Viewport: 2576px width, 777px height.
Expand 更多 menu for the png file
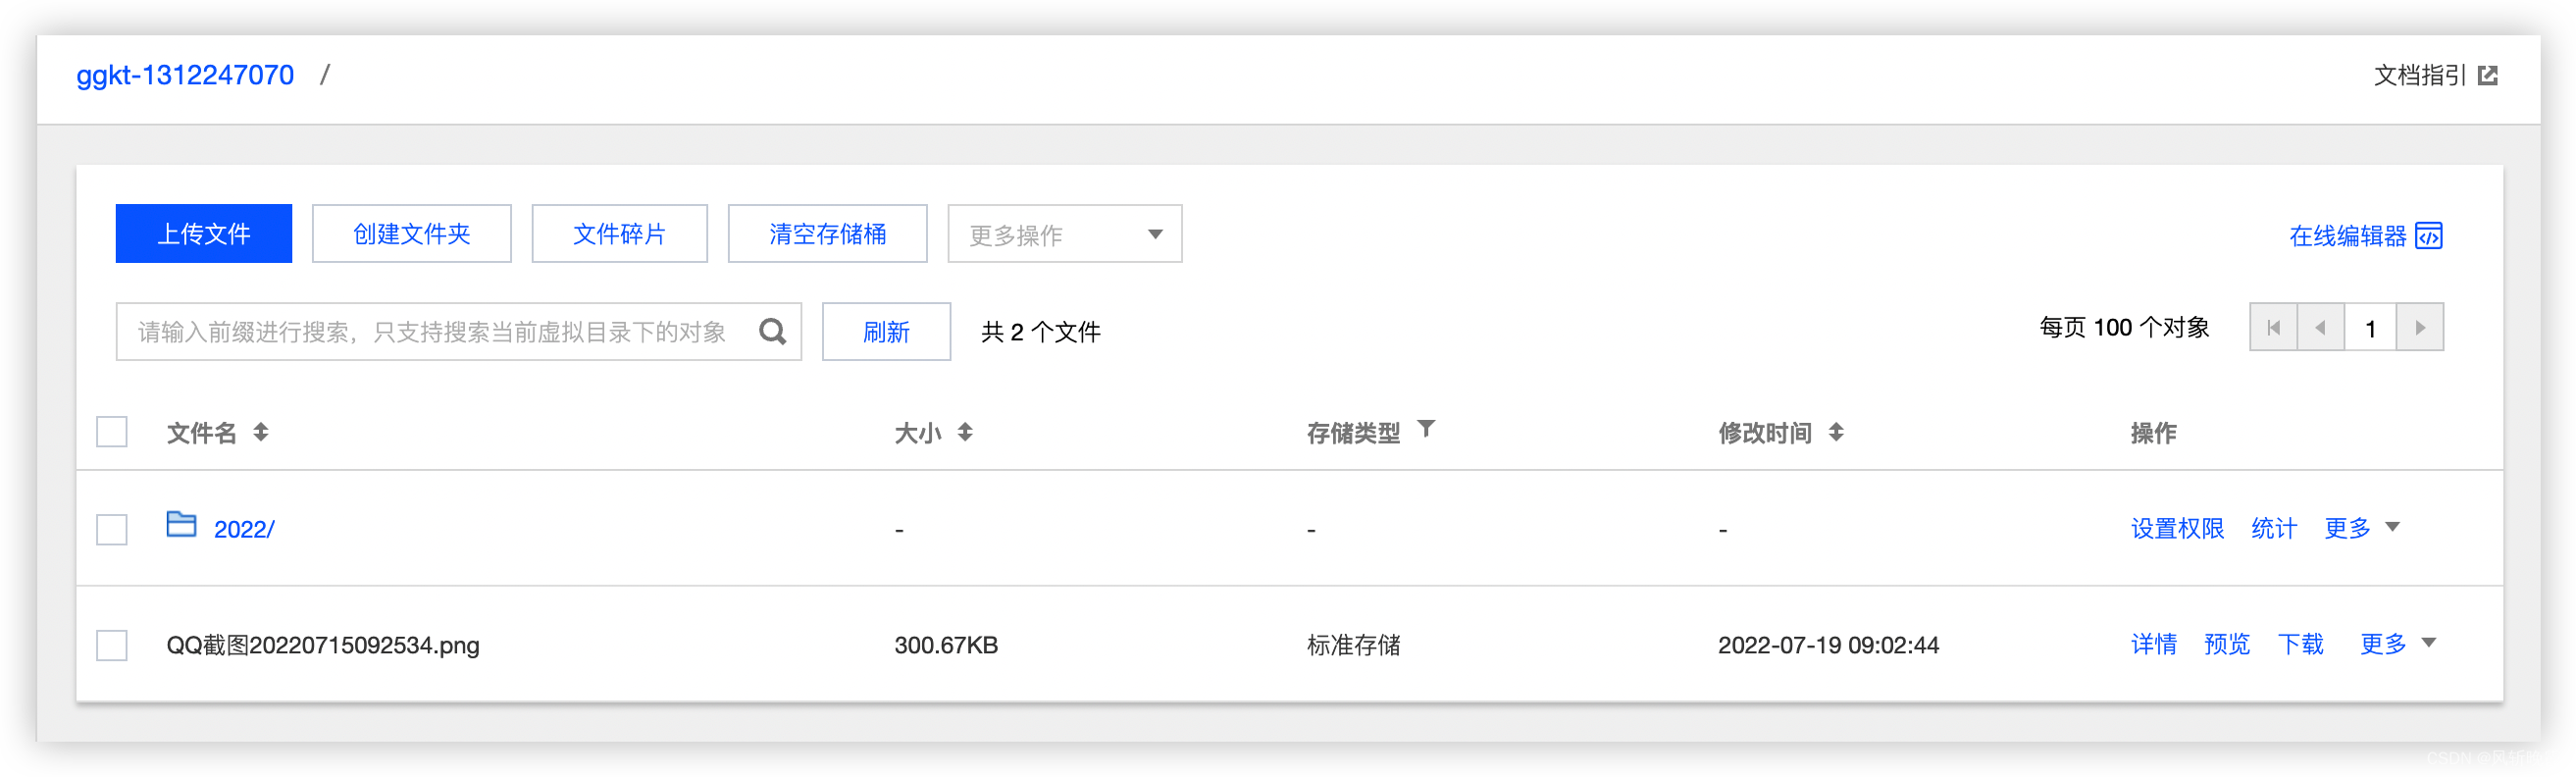(x=2397, y=643)
